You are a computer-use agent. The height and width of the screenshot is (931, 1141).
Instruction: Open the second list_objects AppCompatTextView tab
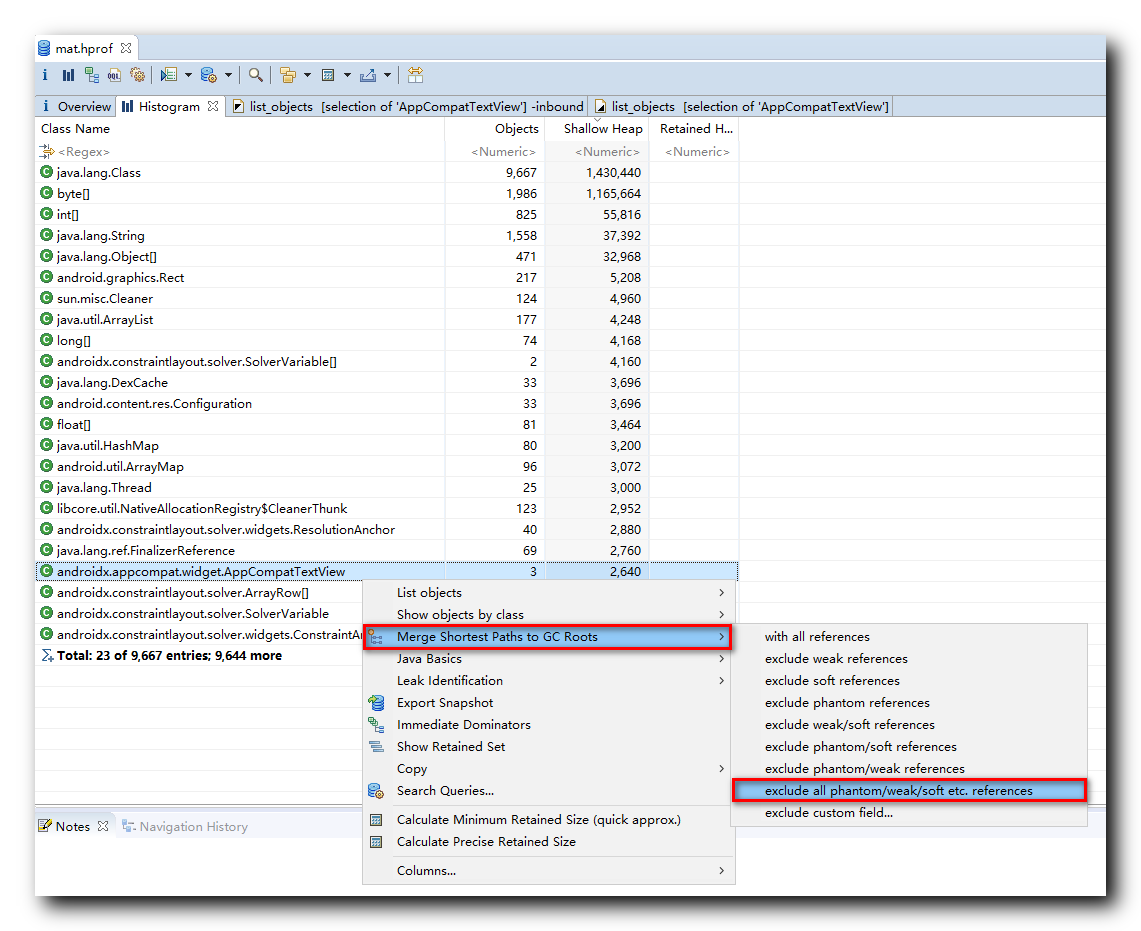pyautogui.click(x=741, y=106)
